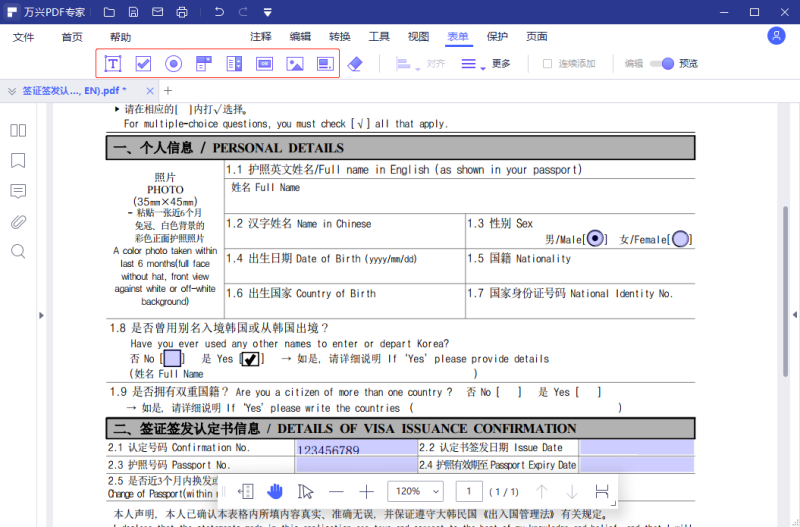Viewport: 800px width, 527px height.
Task: Select the text field form tool
Action: 113,64
